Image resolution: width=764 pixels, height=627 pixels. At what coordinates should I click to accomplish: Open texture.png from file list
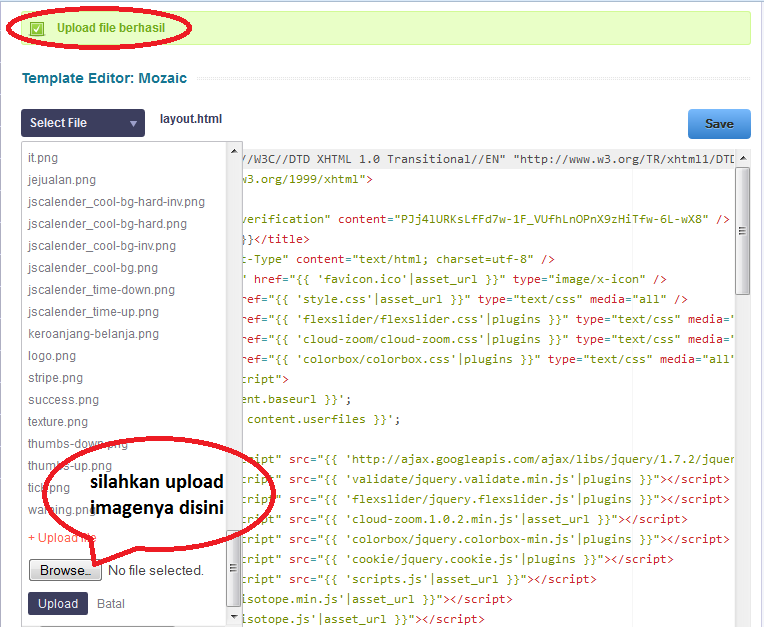coord(58,422)
